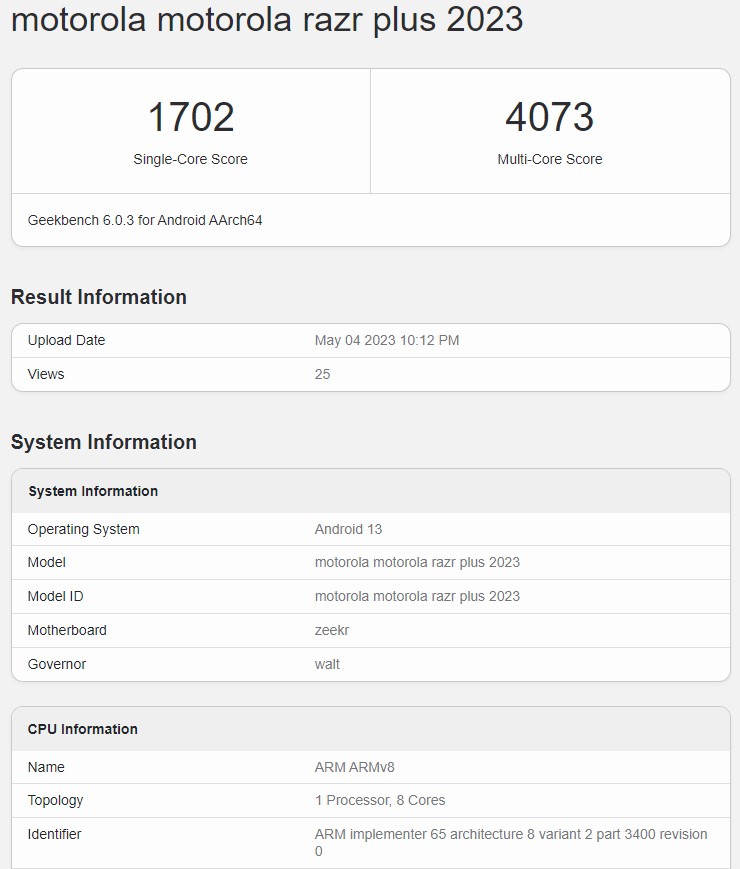Click the topology value "1 Processor, 8 Cores"
This screenshot has height=869, width=740.
380,800
